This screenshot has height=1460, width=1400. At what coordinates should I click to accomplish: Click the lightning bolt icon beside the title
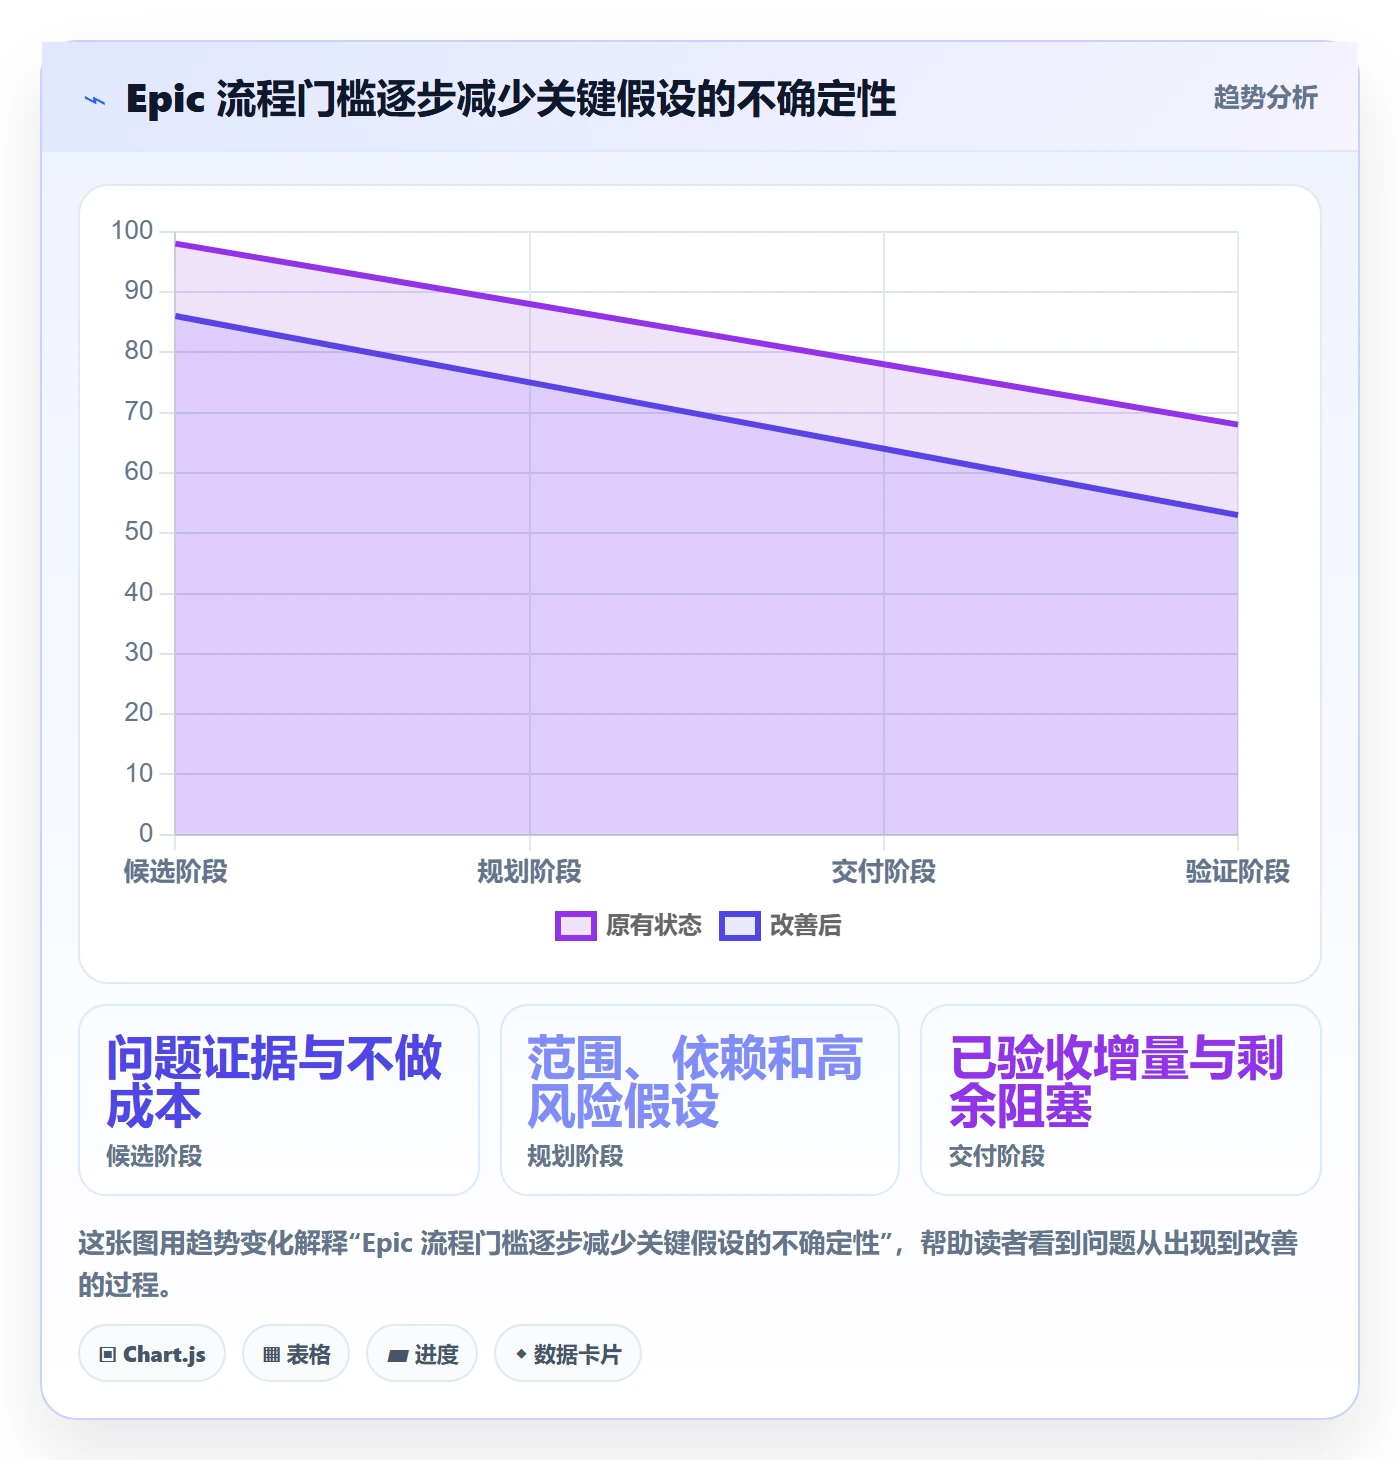coord(95,100)
